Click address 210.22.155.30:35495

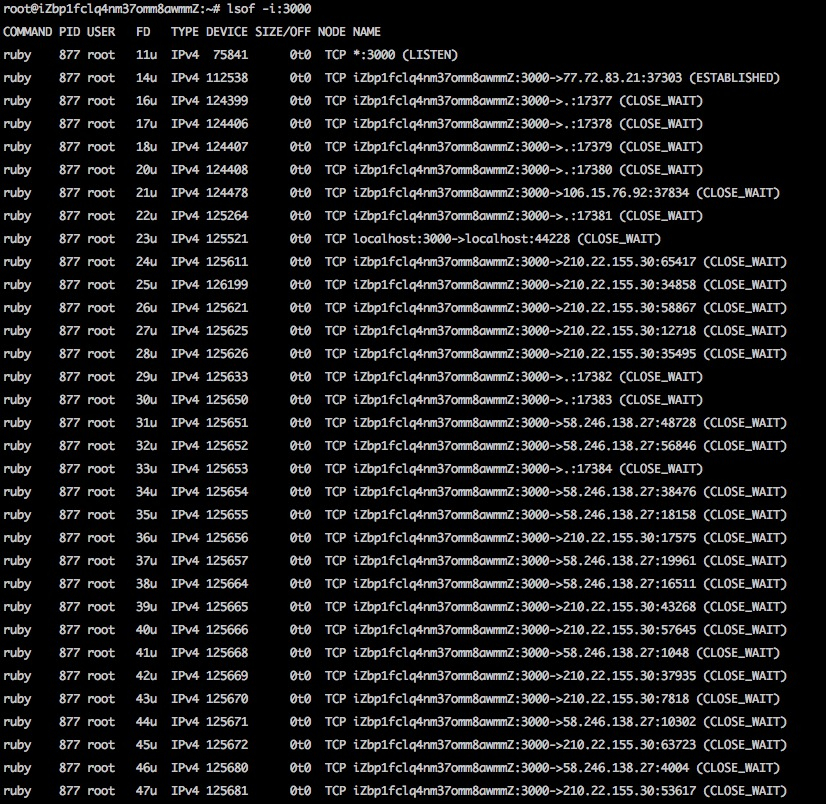[x=630, y=354]
